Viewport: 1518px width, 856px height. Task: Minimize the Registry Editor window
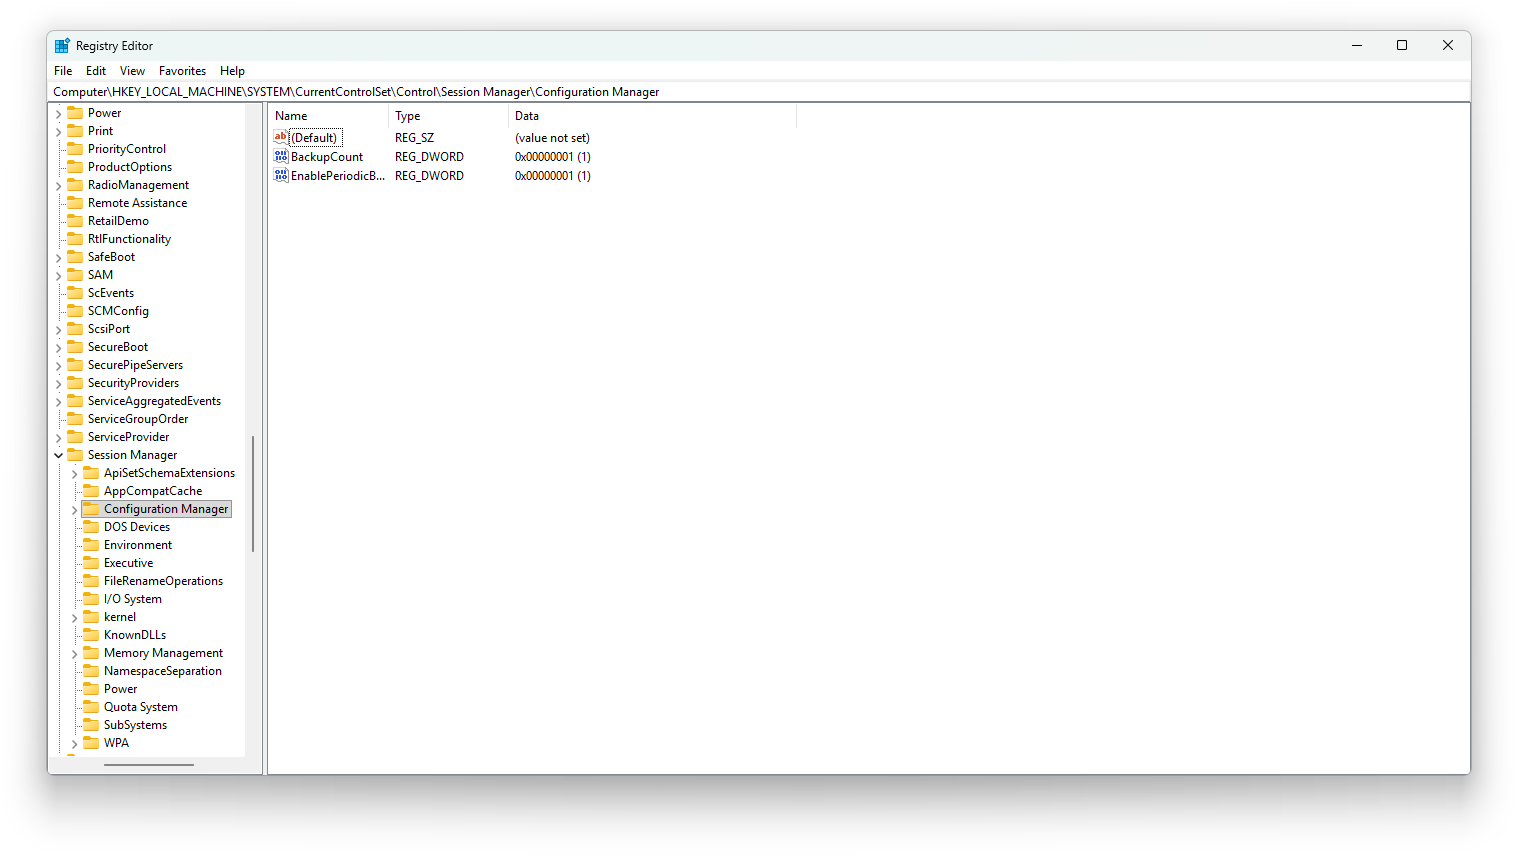[x=1357, y=45]
